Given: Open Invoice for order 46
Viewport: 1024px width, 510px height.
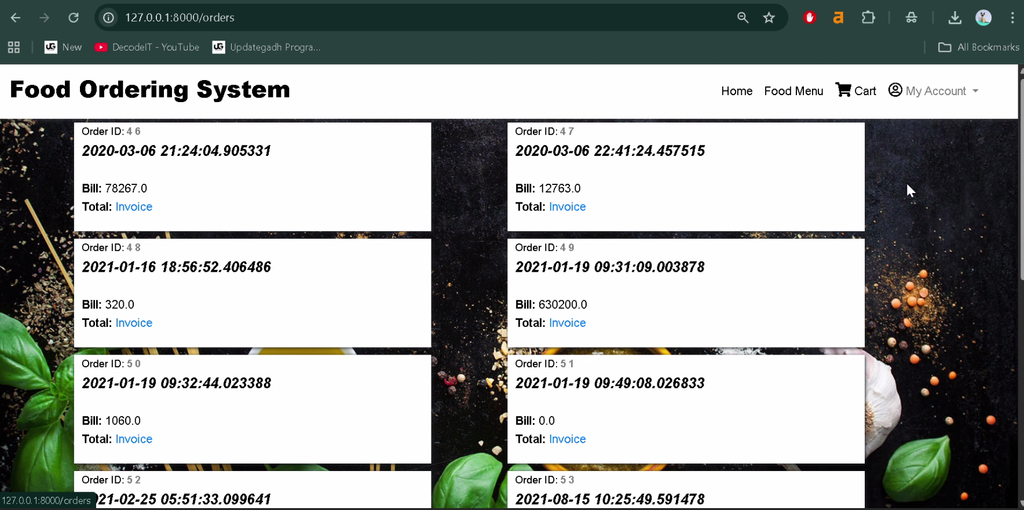Looking at the screenshot, I should coord(134,206).
